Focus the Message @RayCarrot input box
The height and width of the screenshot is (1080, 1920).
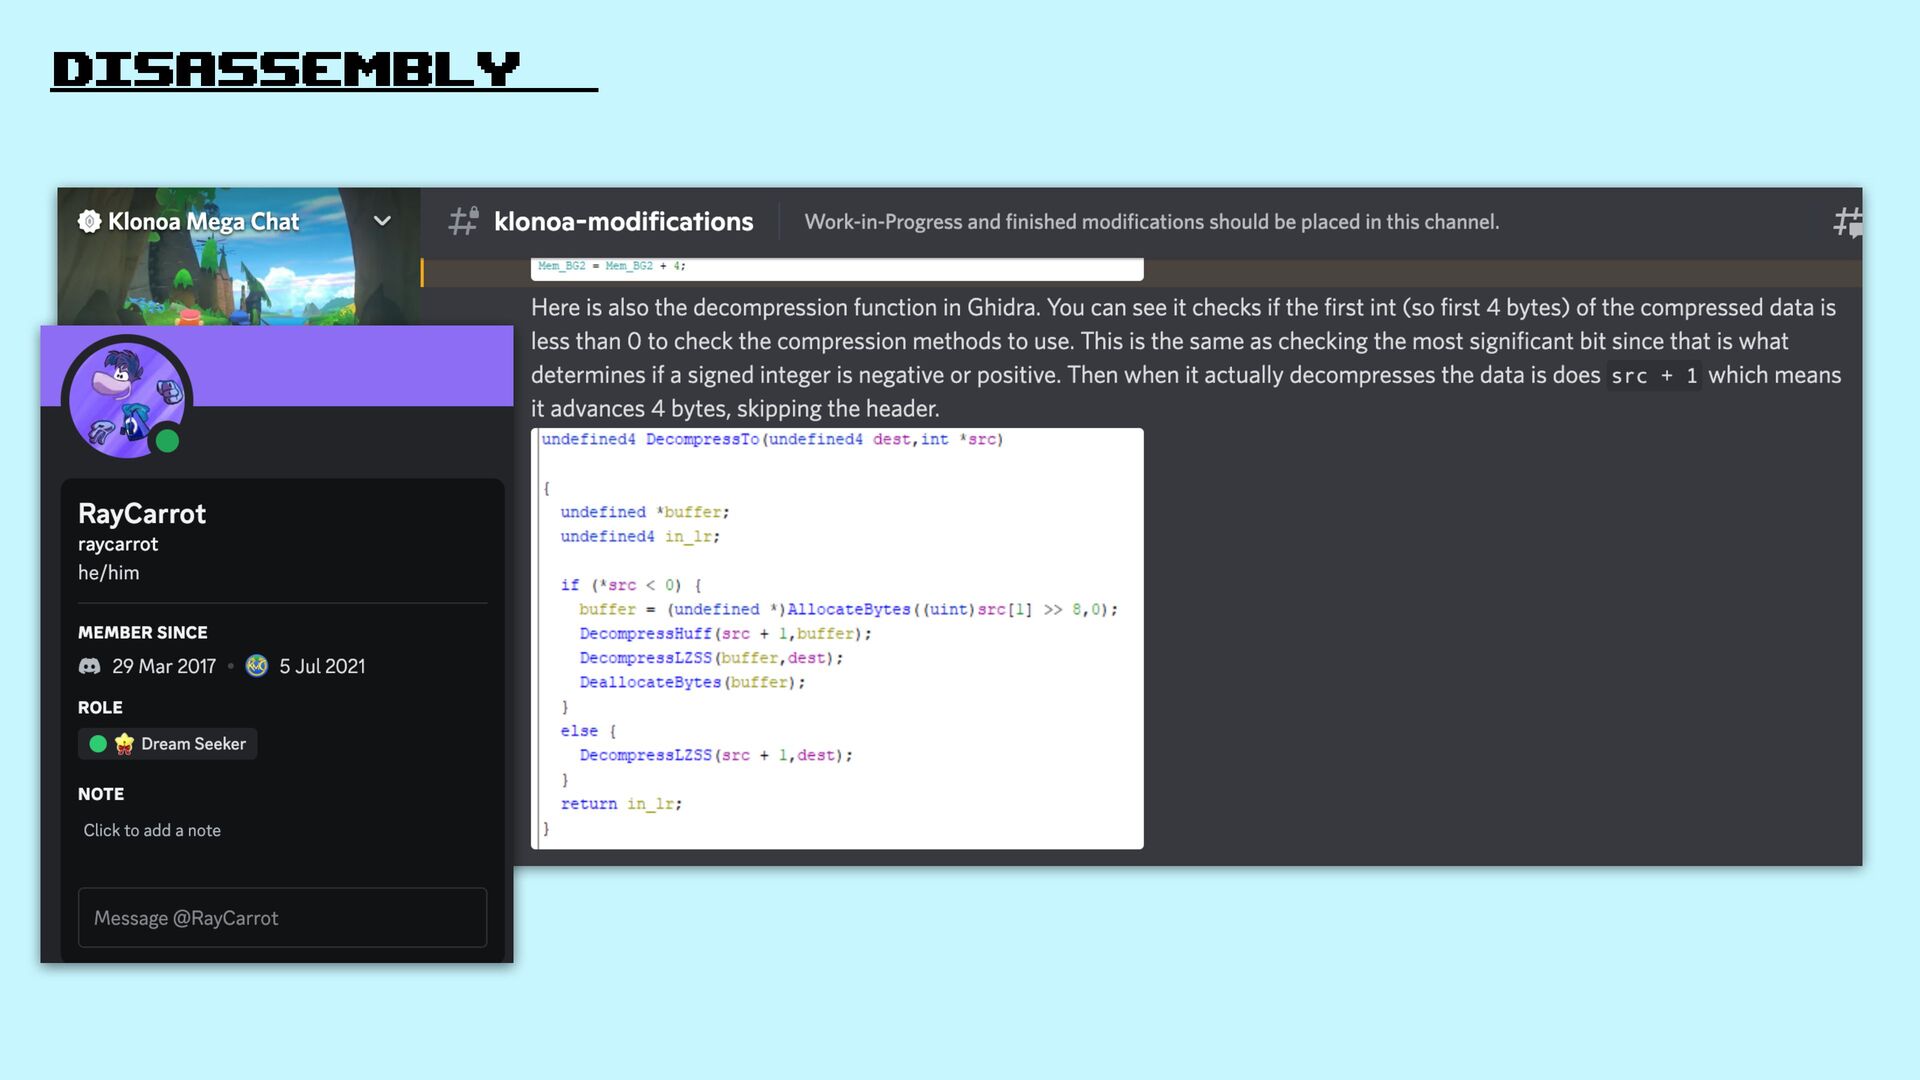[282, 917]
